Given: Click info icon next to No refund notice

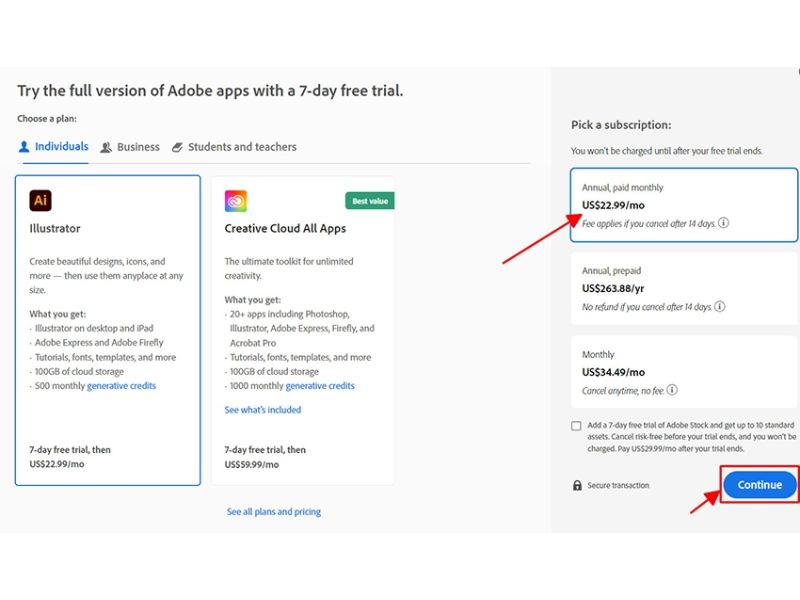Looking at the screenshot, I should 720,306.
